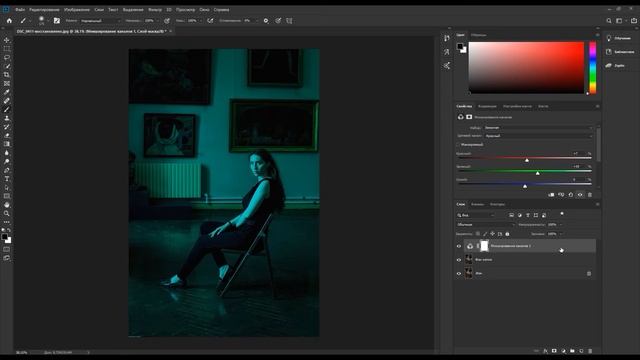Select the Eyedropper tool

coord(7,92)
